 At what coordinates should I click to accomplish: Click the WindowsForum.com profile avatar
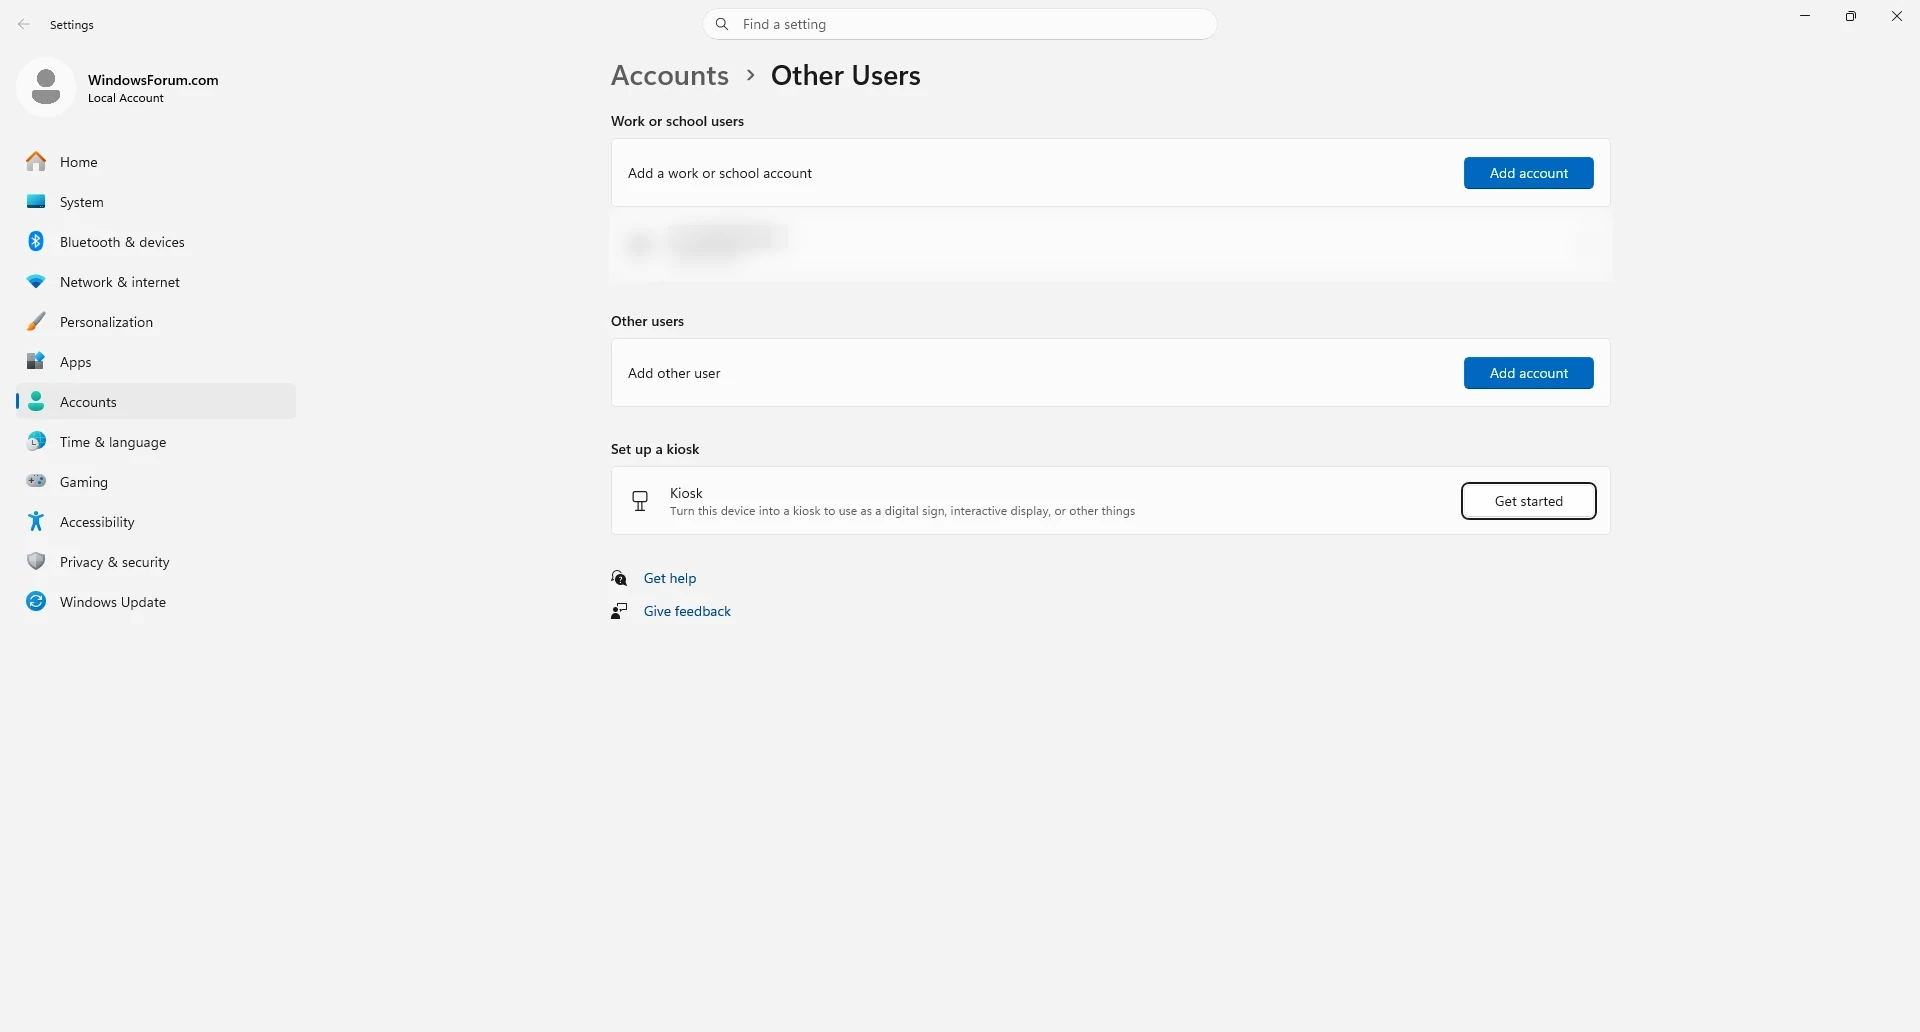pyautogui.click(x=46, y=88)
